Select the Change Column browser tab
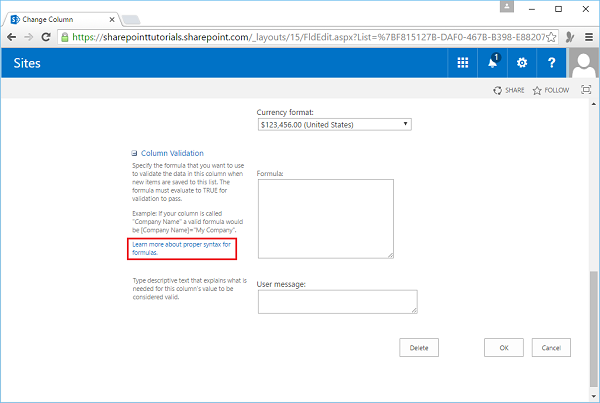This screenshot has width=600, height=403. [60, 13]
